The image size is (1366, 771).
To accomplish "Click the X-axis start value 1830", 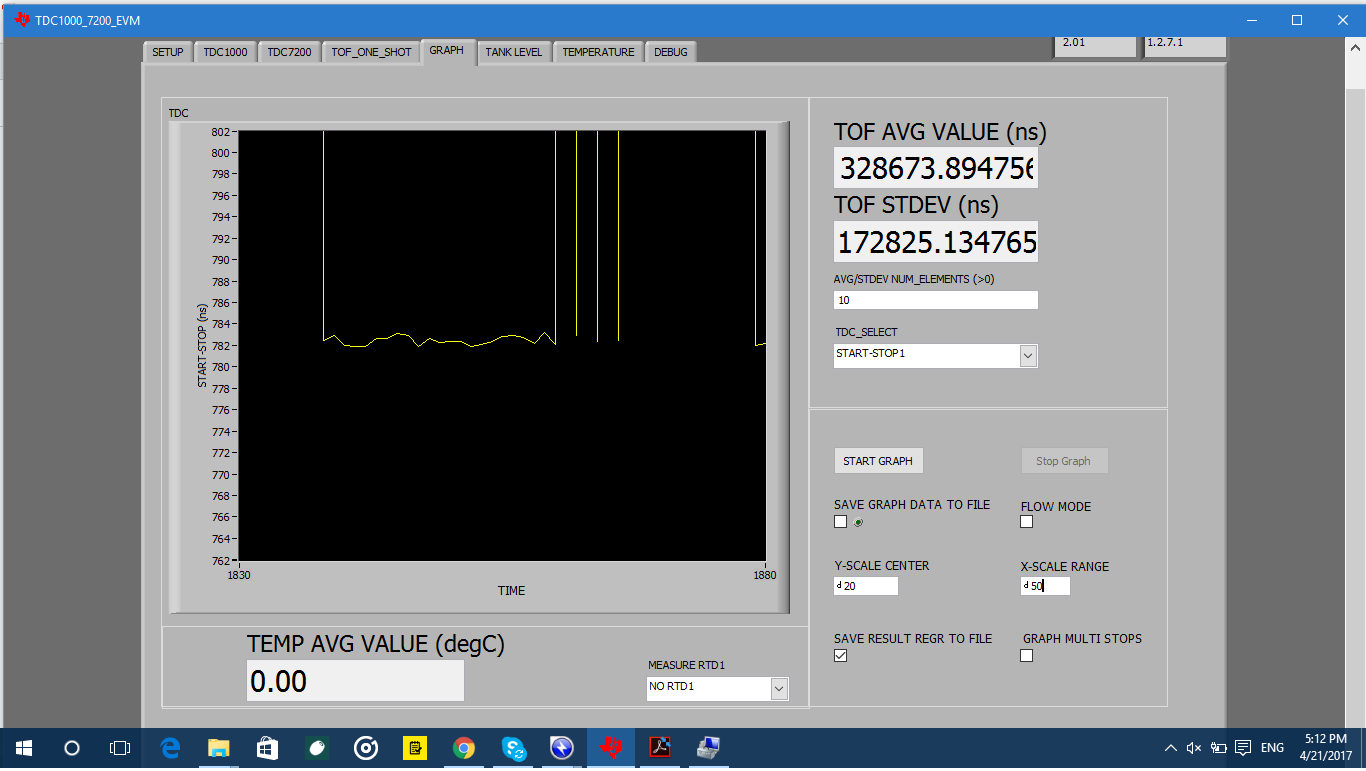I will (x=239, y=575).
